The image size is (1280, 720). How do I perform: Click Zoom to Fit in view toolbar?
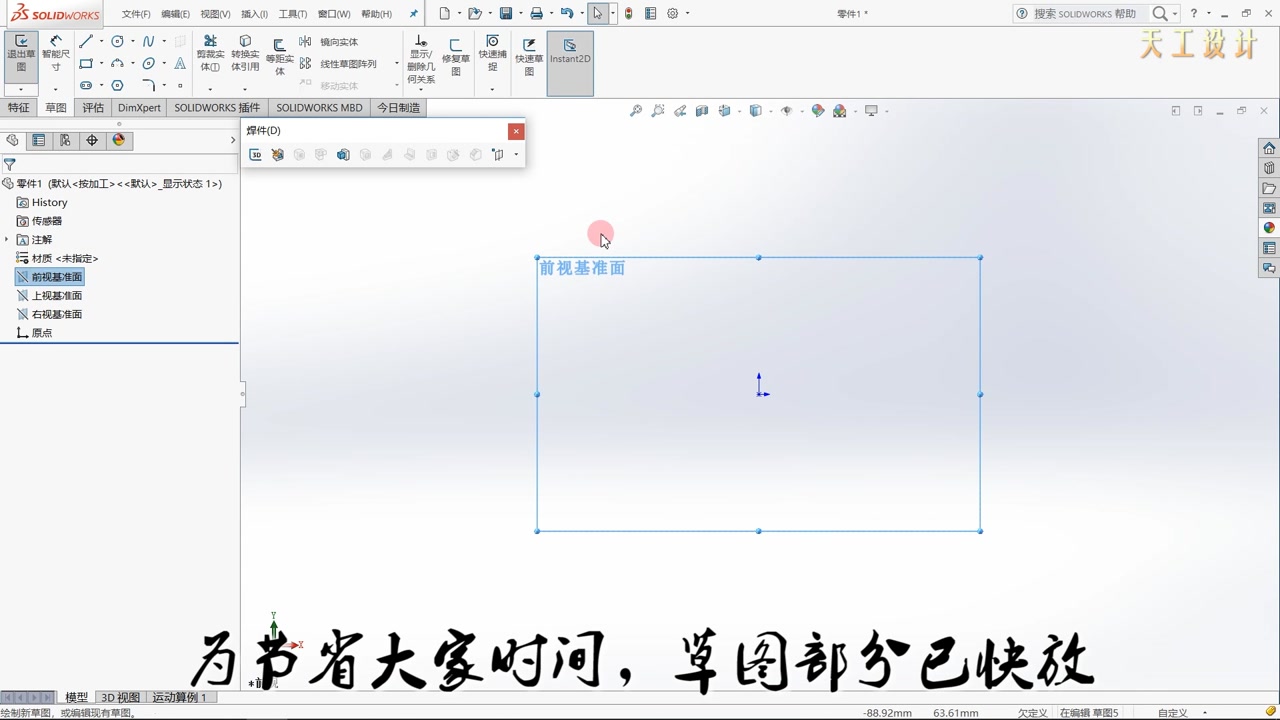(x=636, y=111)
